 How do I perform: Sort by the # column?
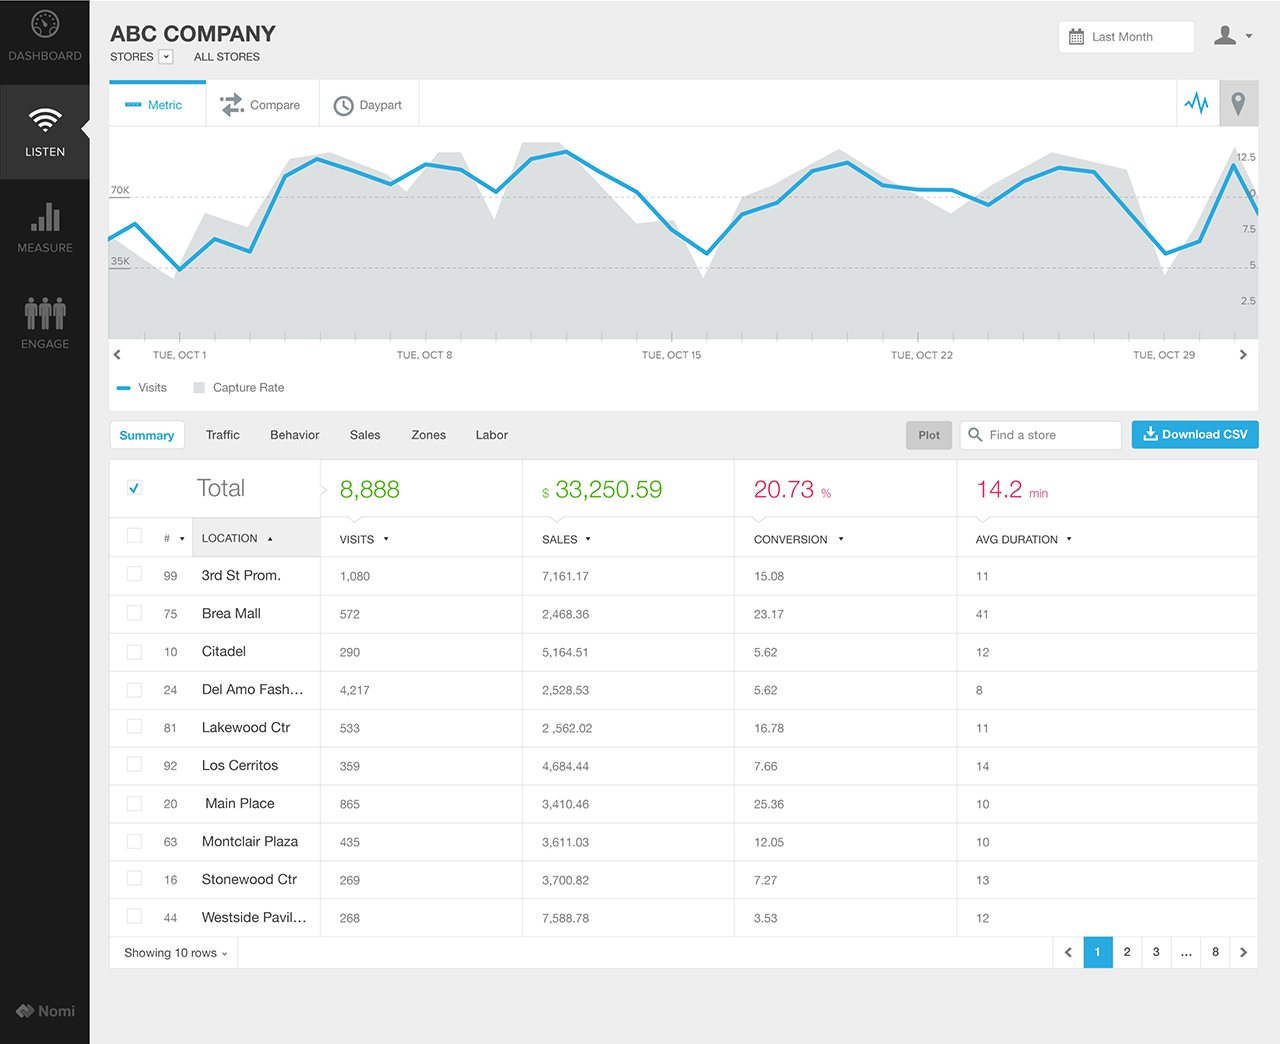pos(174,538)
